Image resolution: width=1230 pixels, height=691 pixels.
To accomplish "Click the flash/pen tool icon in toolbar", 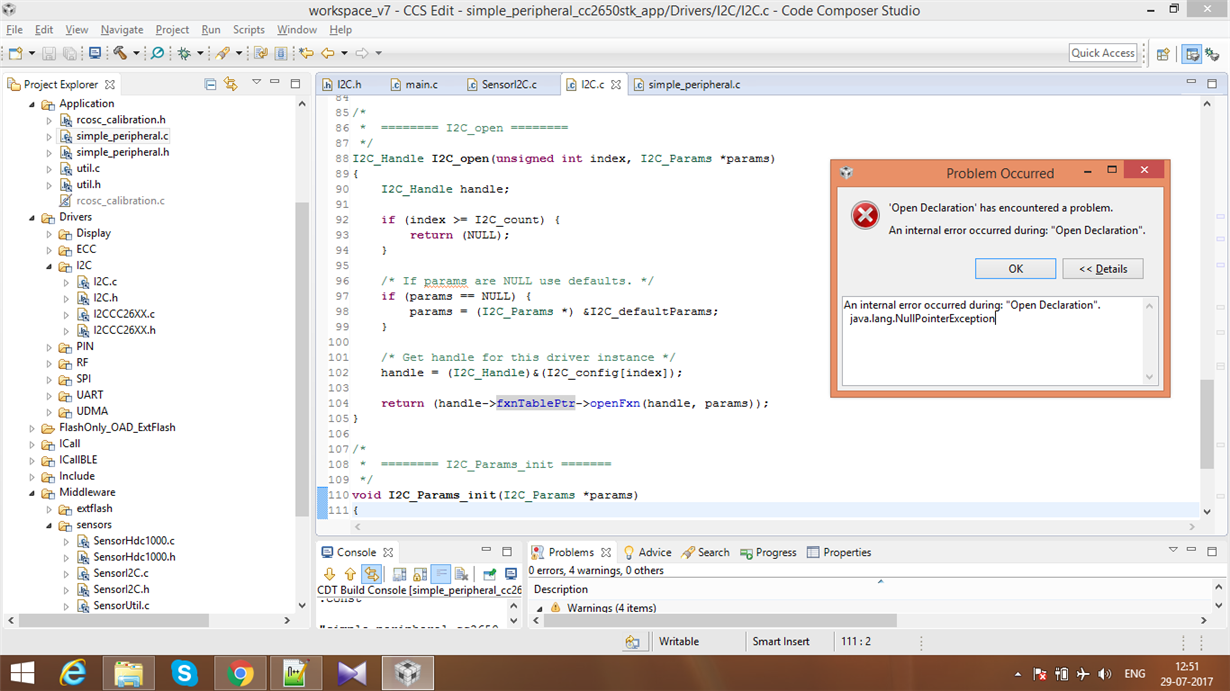I will tap(222, 53).
